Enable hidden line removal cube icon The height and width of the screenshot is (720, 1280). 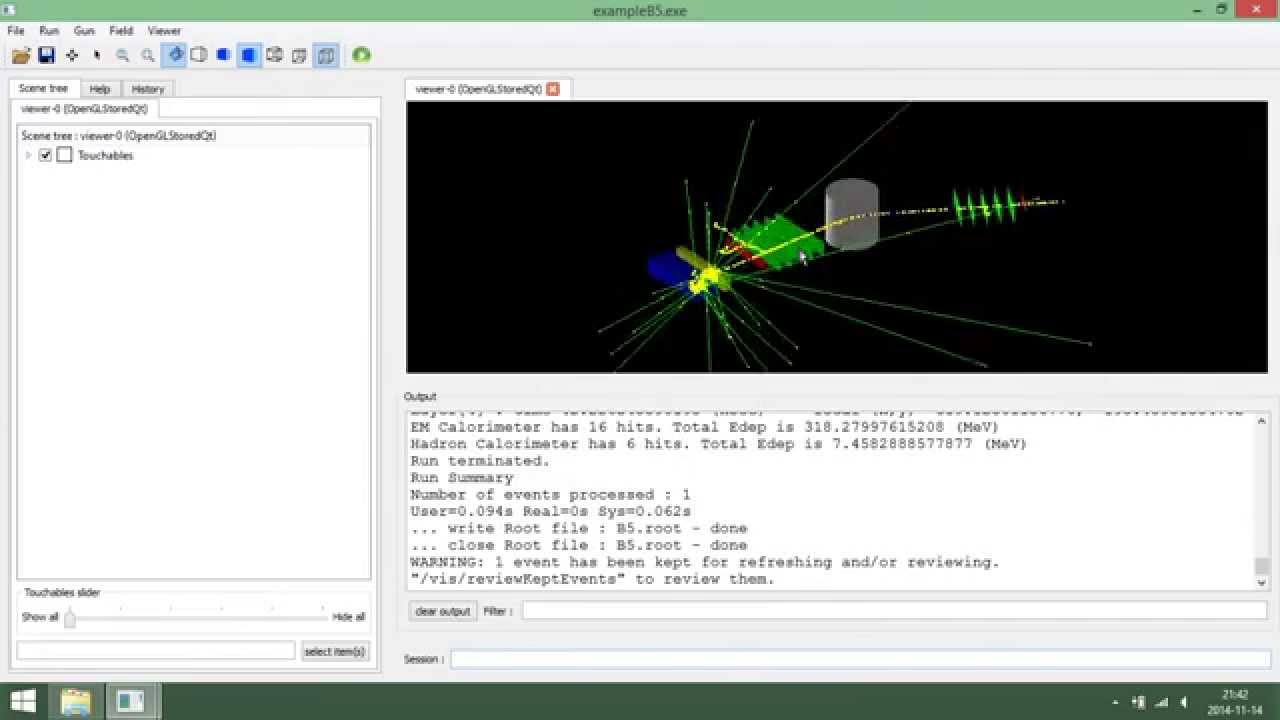(198, 55)
